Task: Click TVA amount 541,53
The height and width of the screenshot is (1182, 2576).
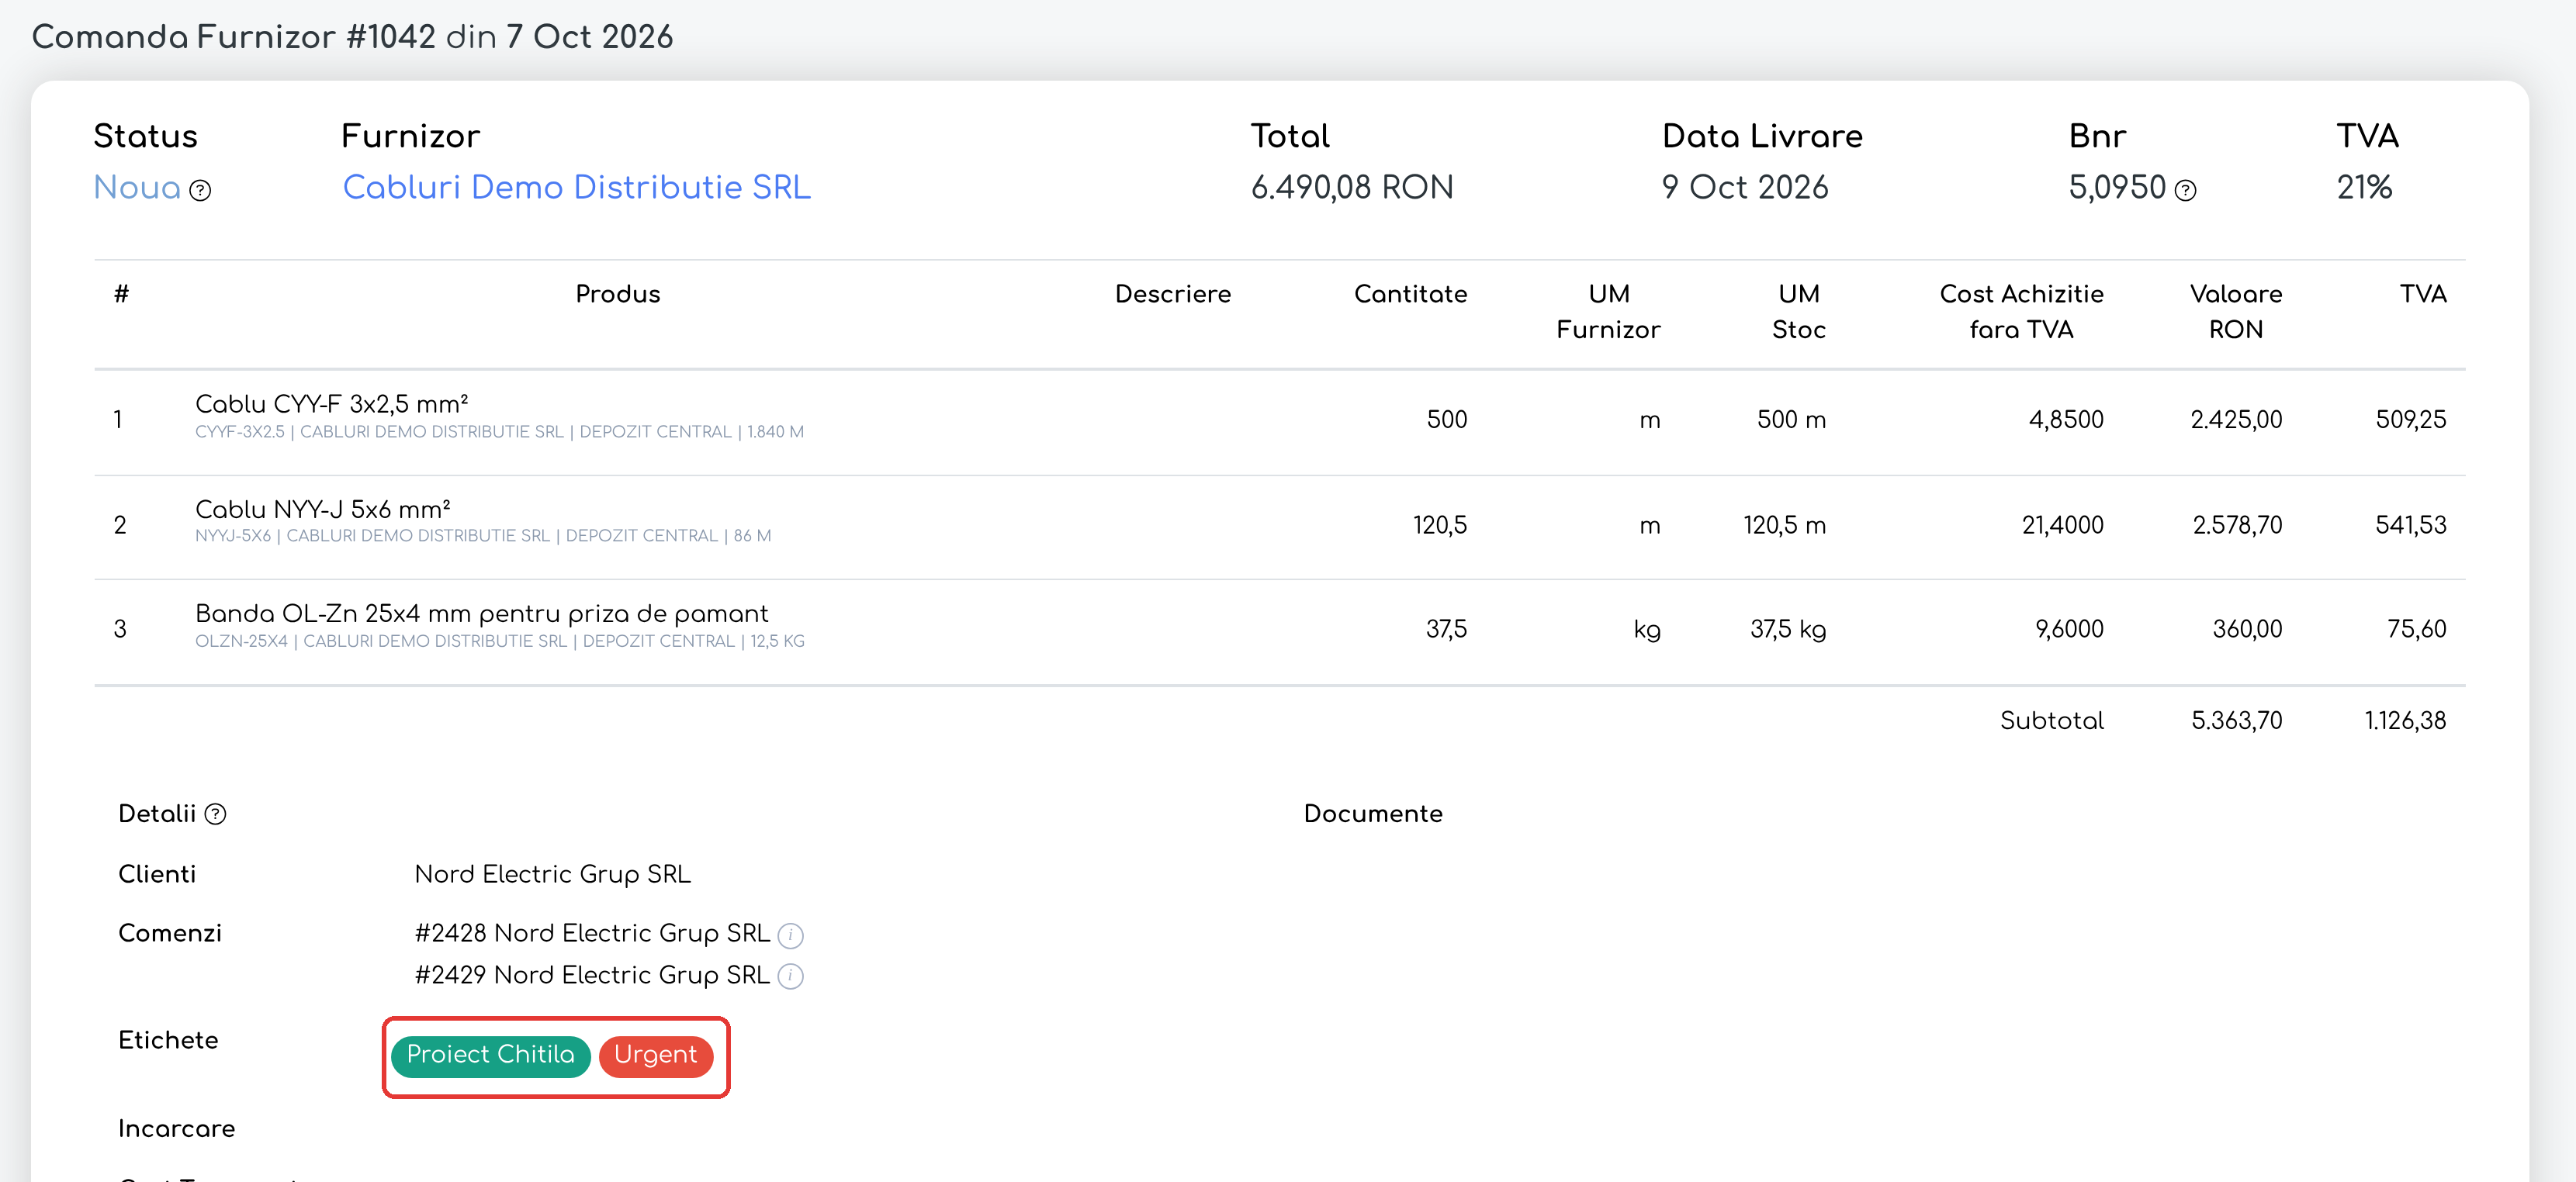Action: point(2410,525)
